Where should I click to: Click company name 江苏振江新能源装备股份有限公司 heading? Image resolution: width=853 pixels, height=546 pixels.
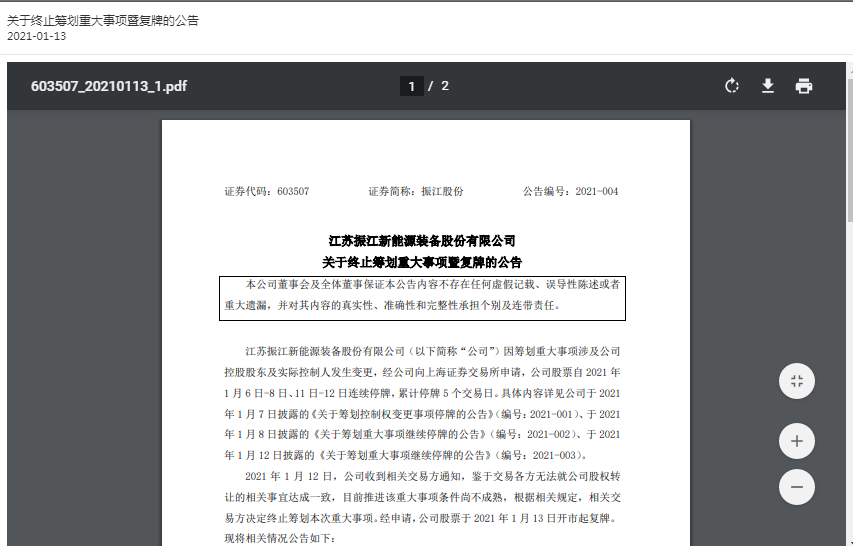(422, 241)
